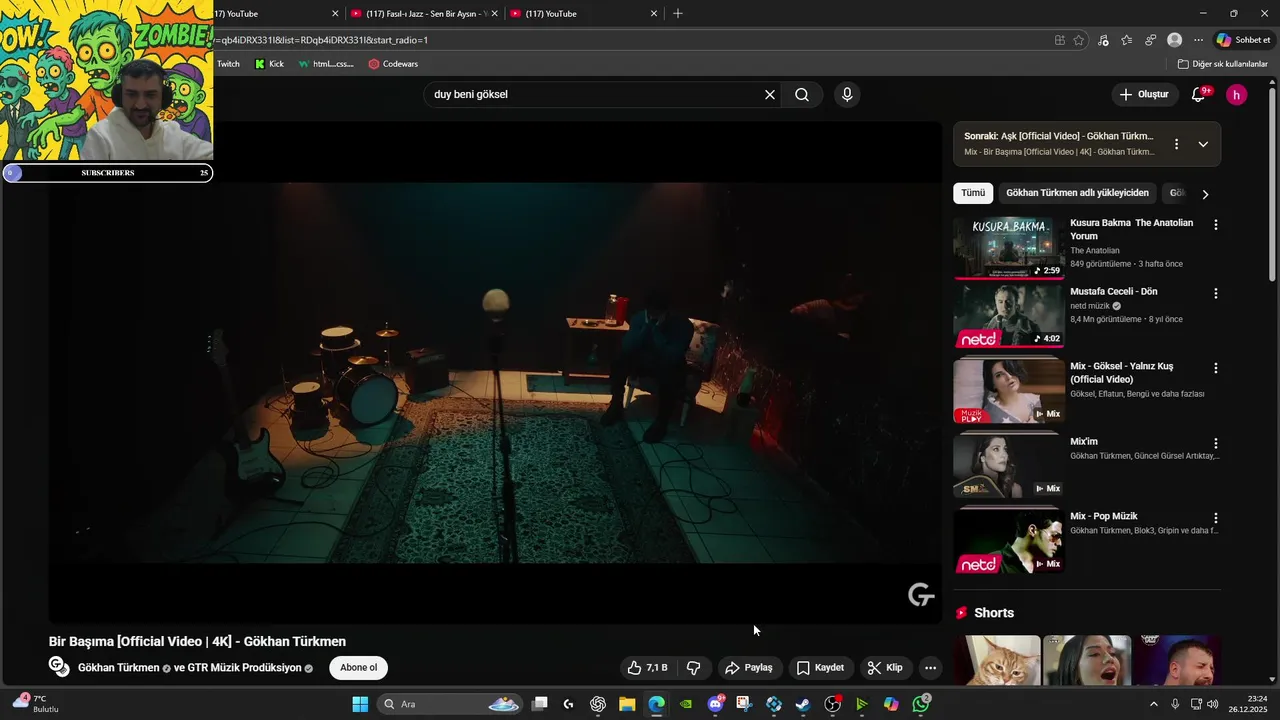Open options for Mix - Göksel Yalnız Kuş
This screenshot has height=720, width=1280.
[x=1216, y=368]
